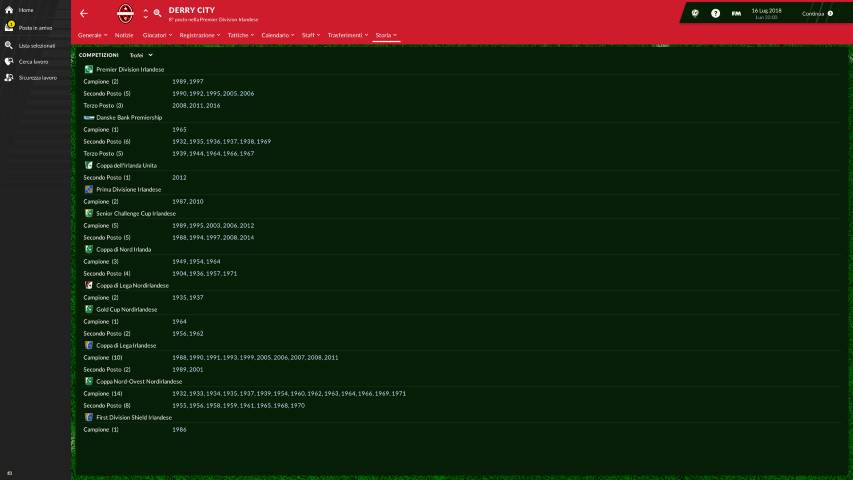The width and height of the screenshot is (853, 480).
Task: Expand the Trofei dropdown
Action: pyautogui.click(x=141, y=55)
